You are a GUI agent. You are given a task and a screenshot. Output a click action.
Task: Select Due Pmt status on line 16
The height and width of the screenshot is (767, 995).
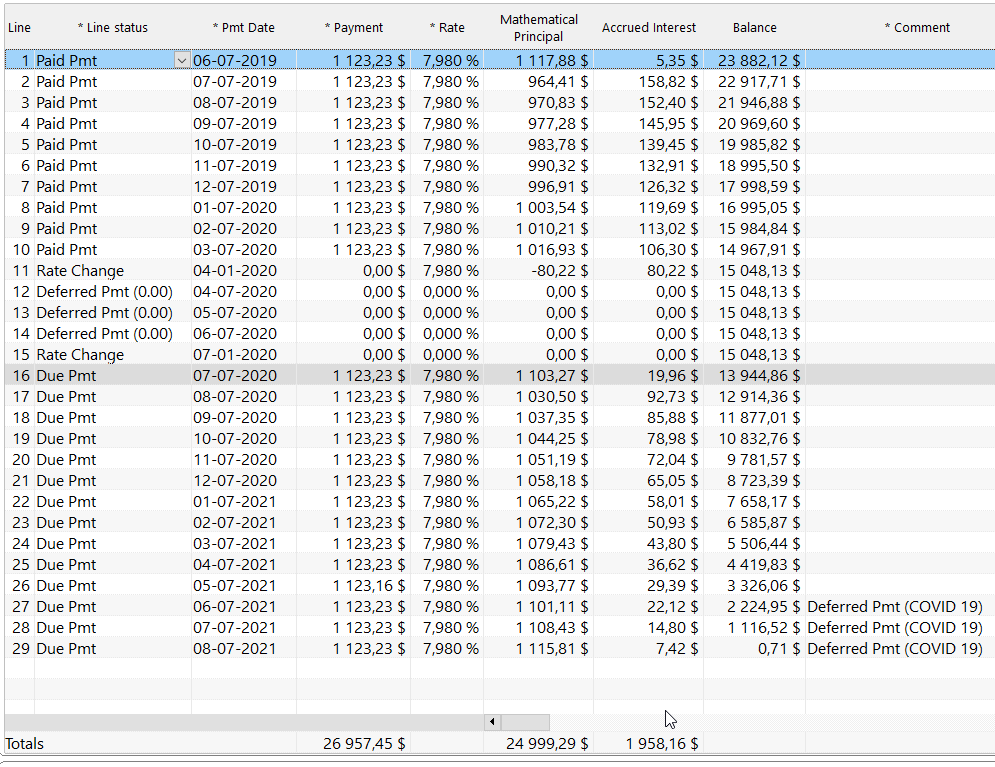click(x=66, y=376)
